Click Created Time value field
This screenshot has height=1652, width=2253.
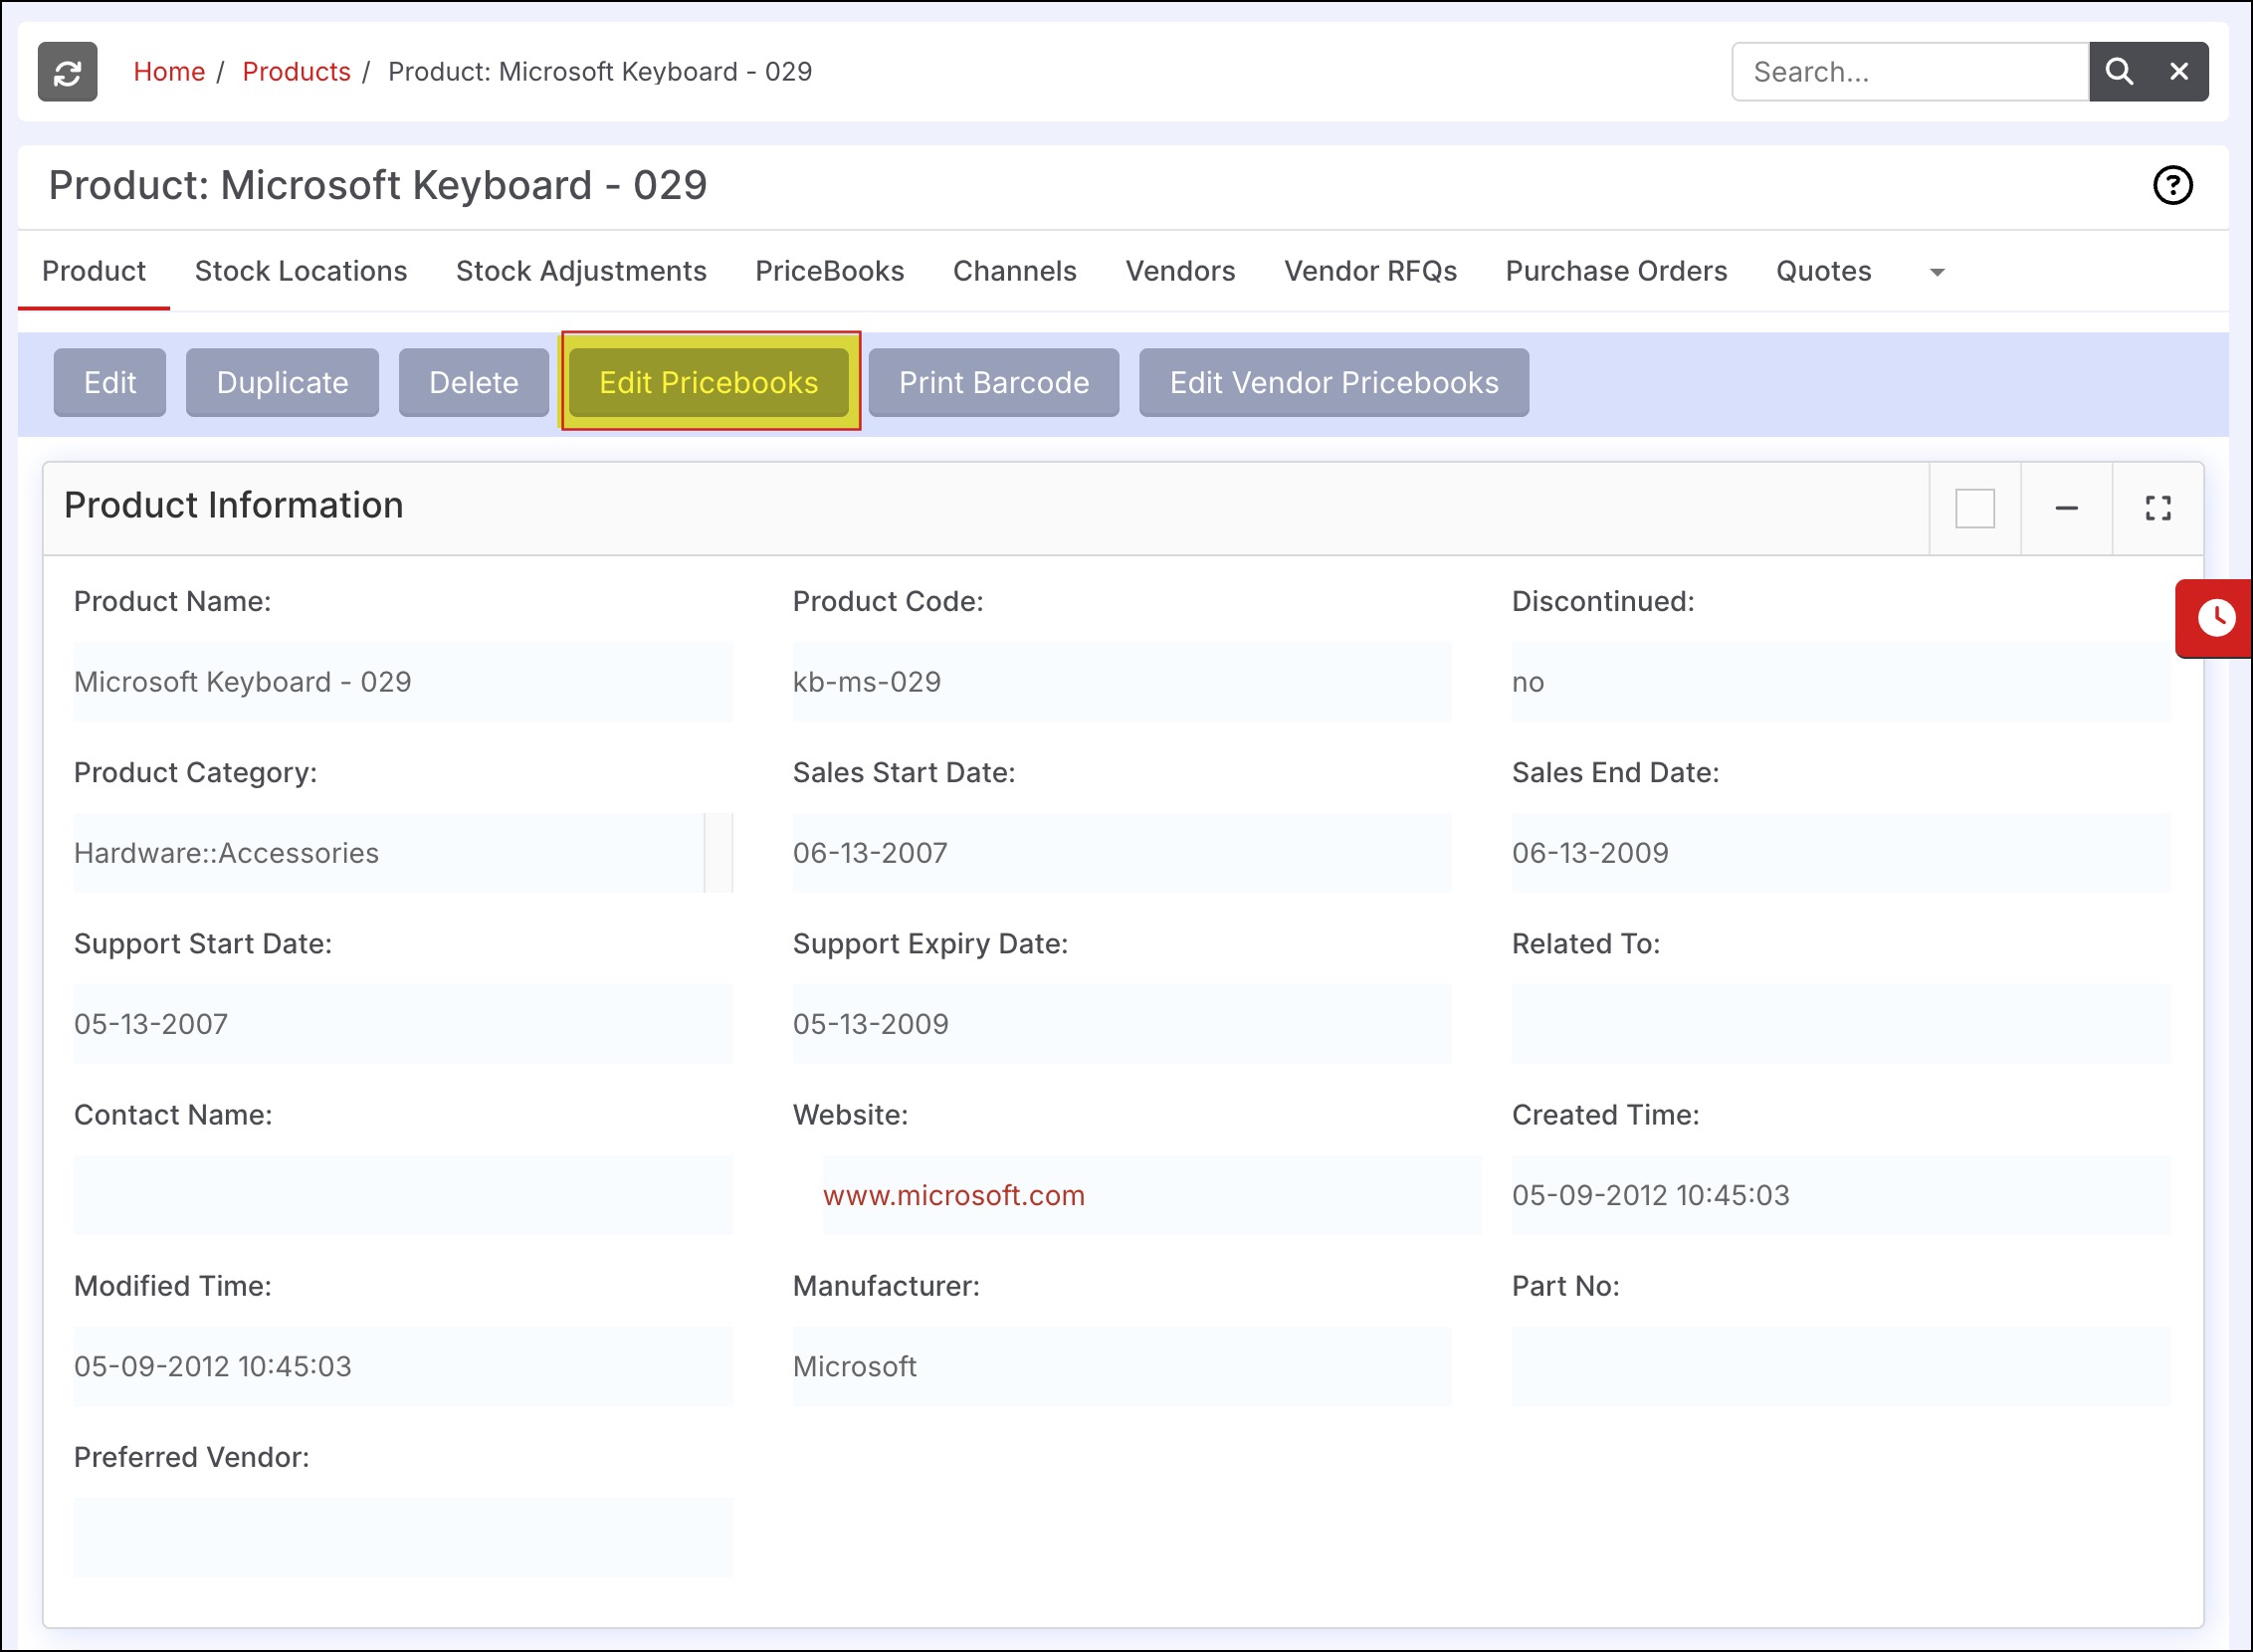1841,1195
